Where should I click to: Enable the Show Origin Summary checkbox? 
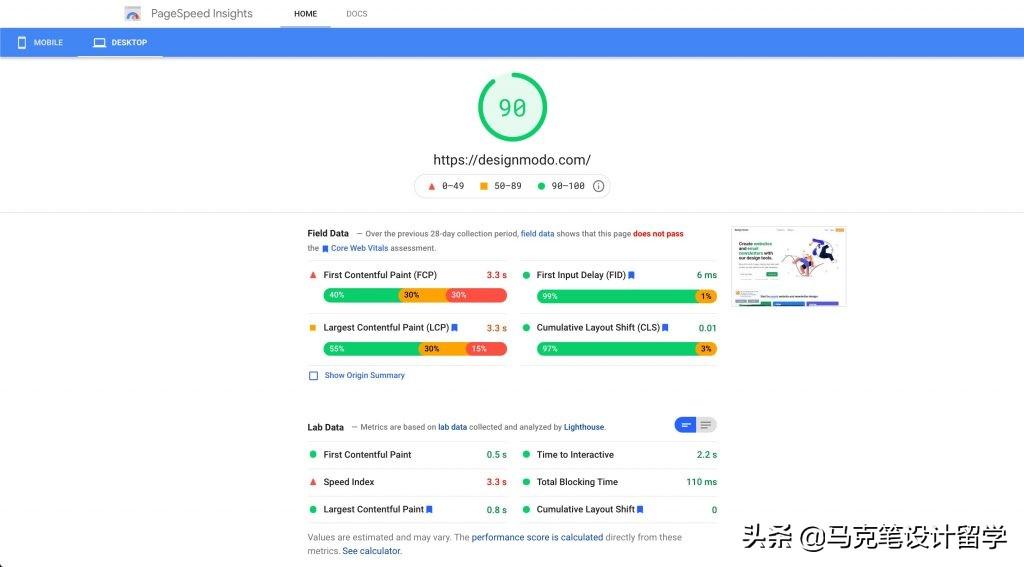313,376
